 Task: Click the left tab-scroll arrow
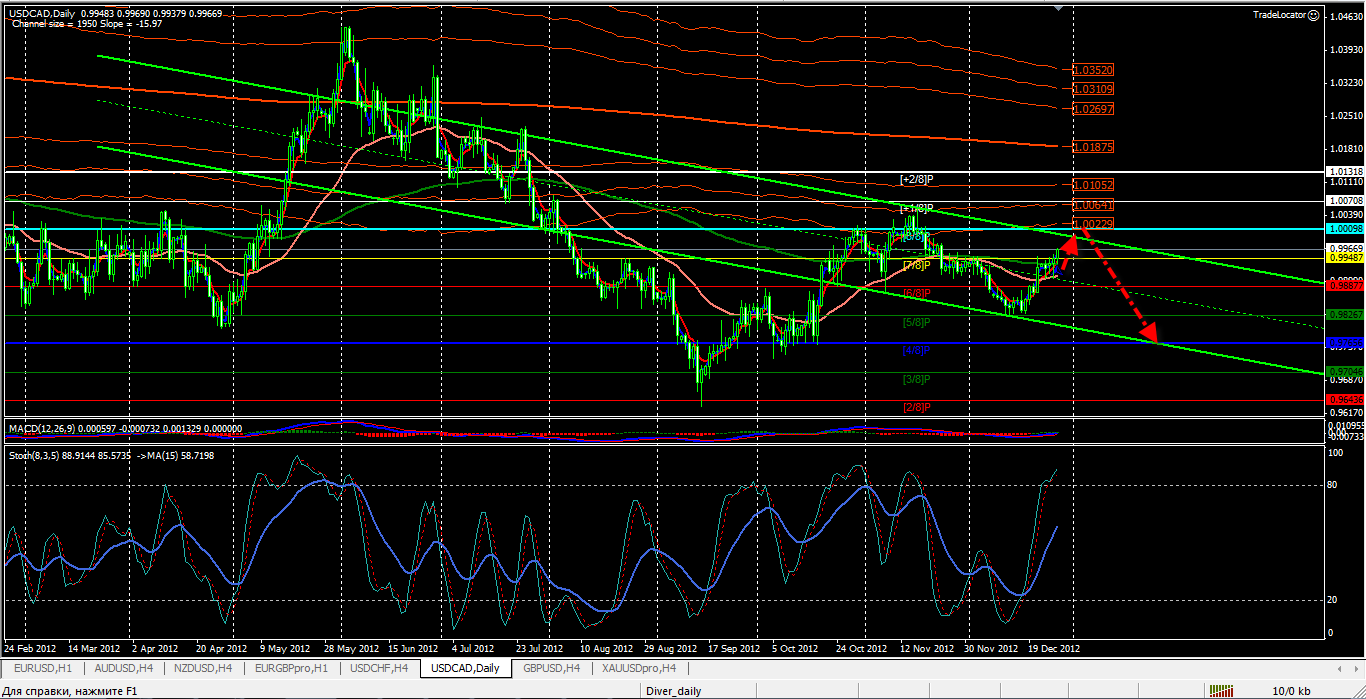pyautogui.click(x=1341, y=668)
